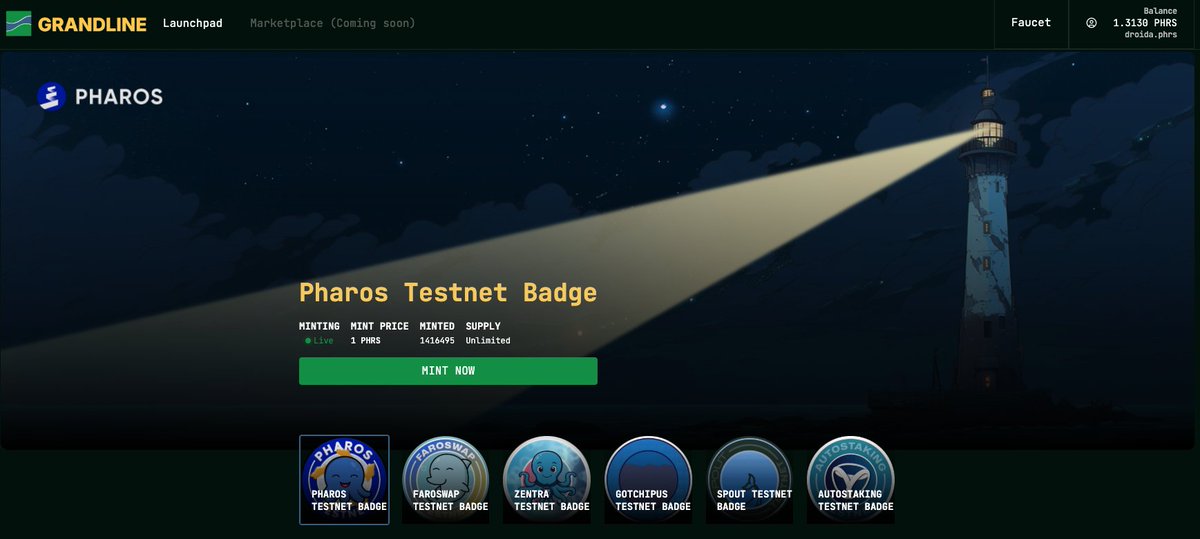1200x539 pixels.
Task: Click the 1 PHRS mint price
Action: click(x=365, y=341)
